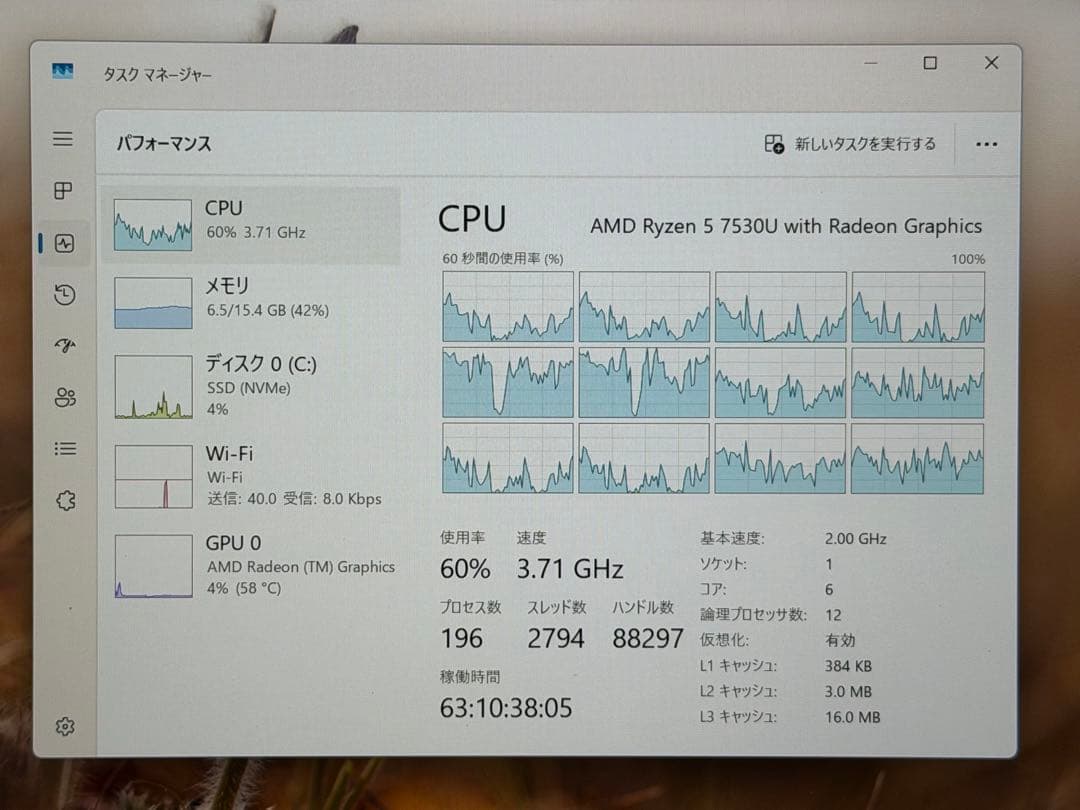
Task: Click the thread count 2794
Action: tap(556, 638)
